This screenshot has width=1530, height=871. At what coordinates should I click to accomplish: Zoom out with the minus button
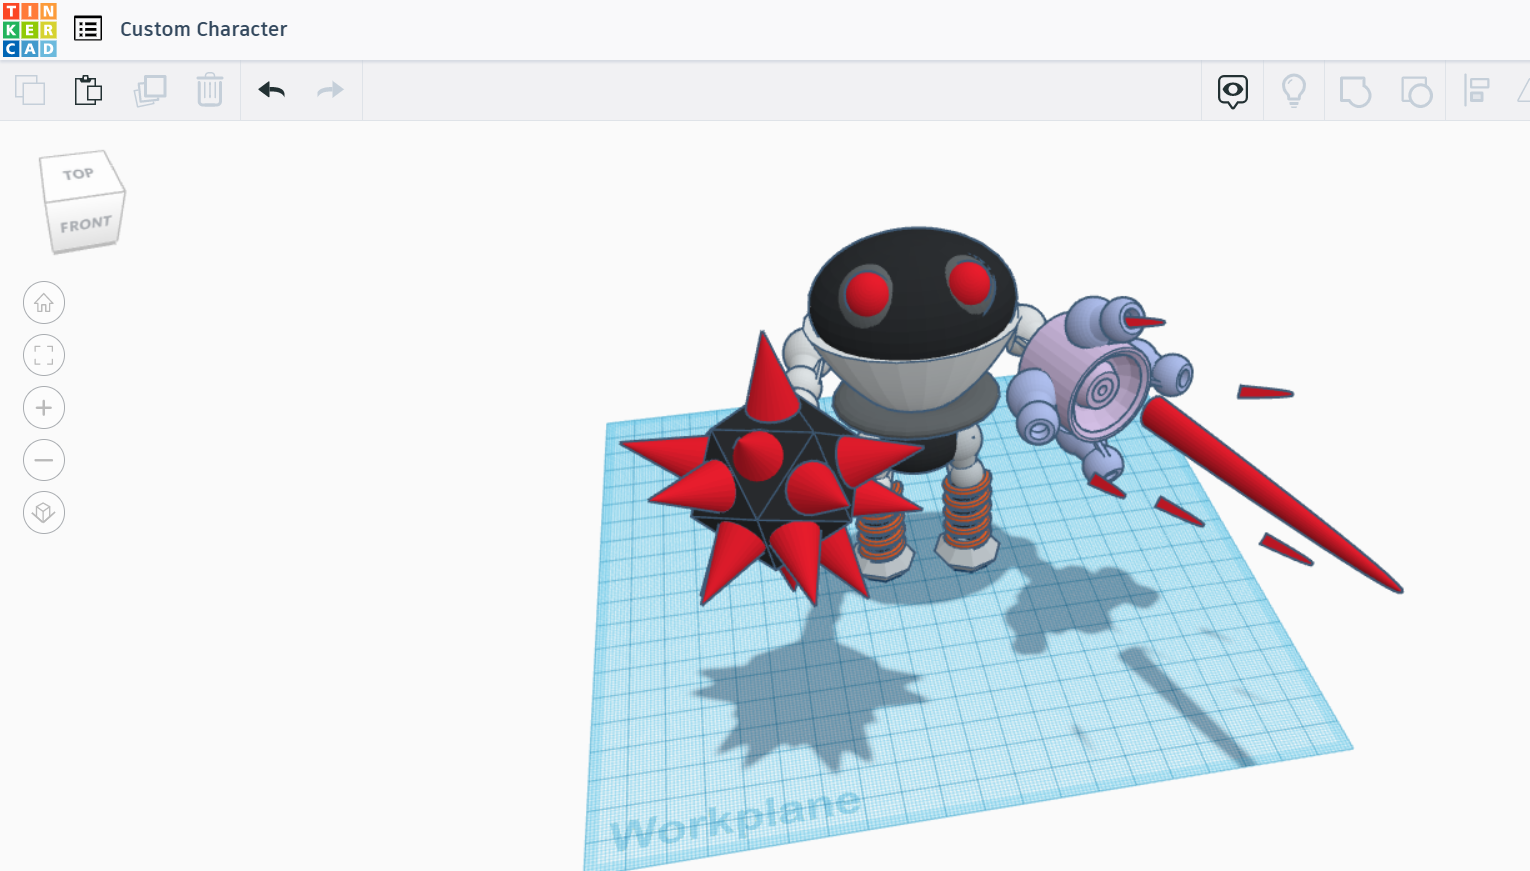[44, 460]
